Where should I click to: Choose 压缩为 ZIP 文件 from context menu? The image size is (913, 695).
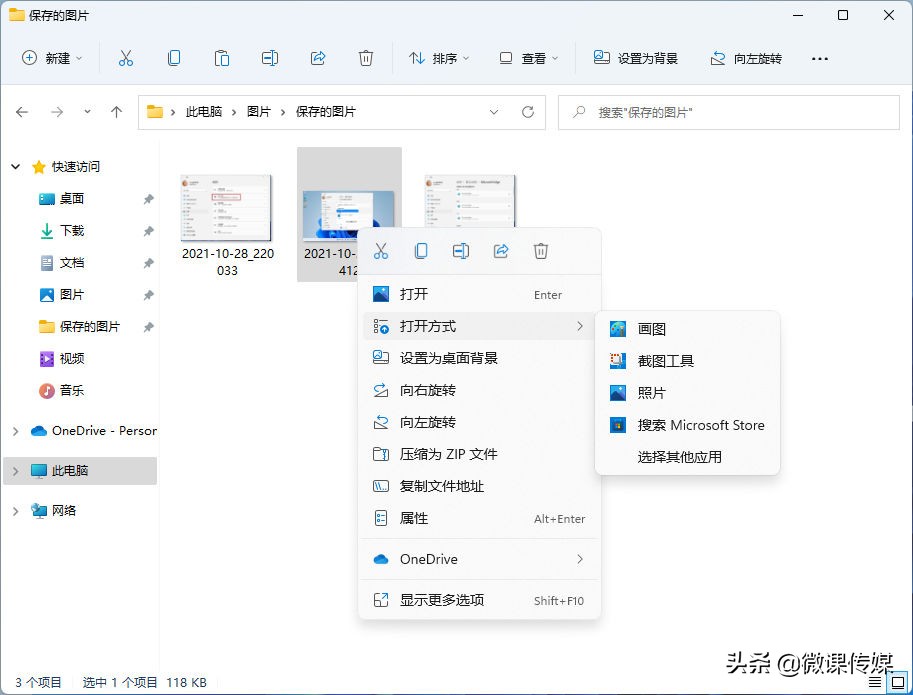point(479,455)
